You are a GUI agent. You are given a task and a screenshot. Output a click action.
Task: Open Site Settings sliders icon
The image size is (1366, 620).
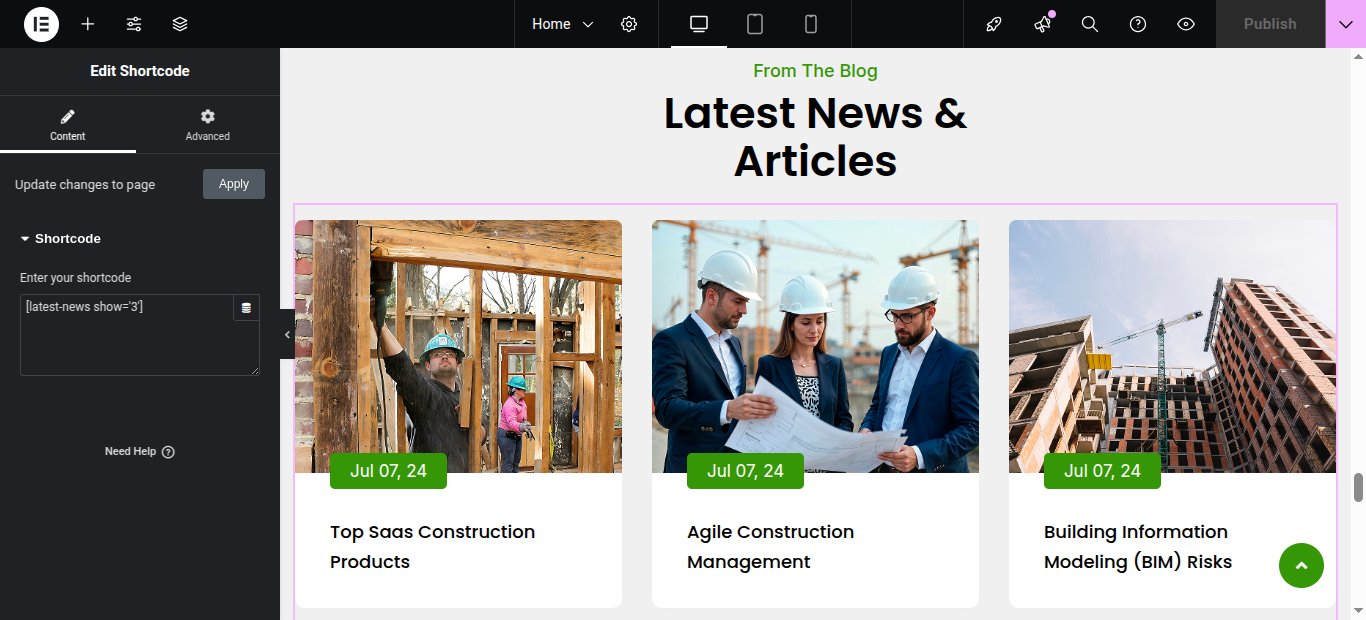pos(134,24)
